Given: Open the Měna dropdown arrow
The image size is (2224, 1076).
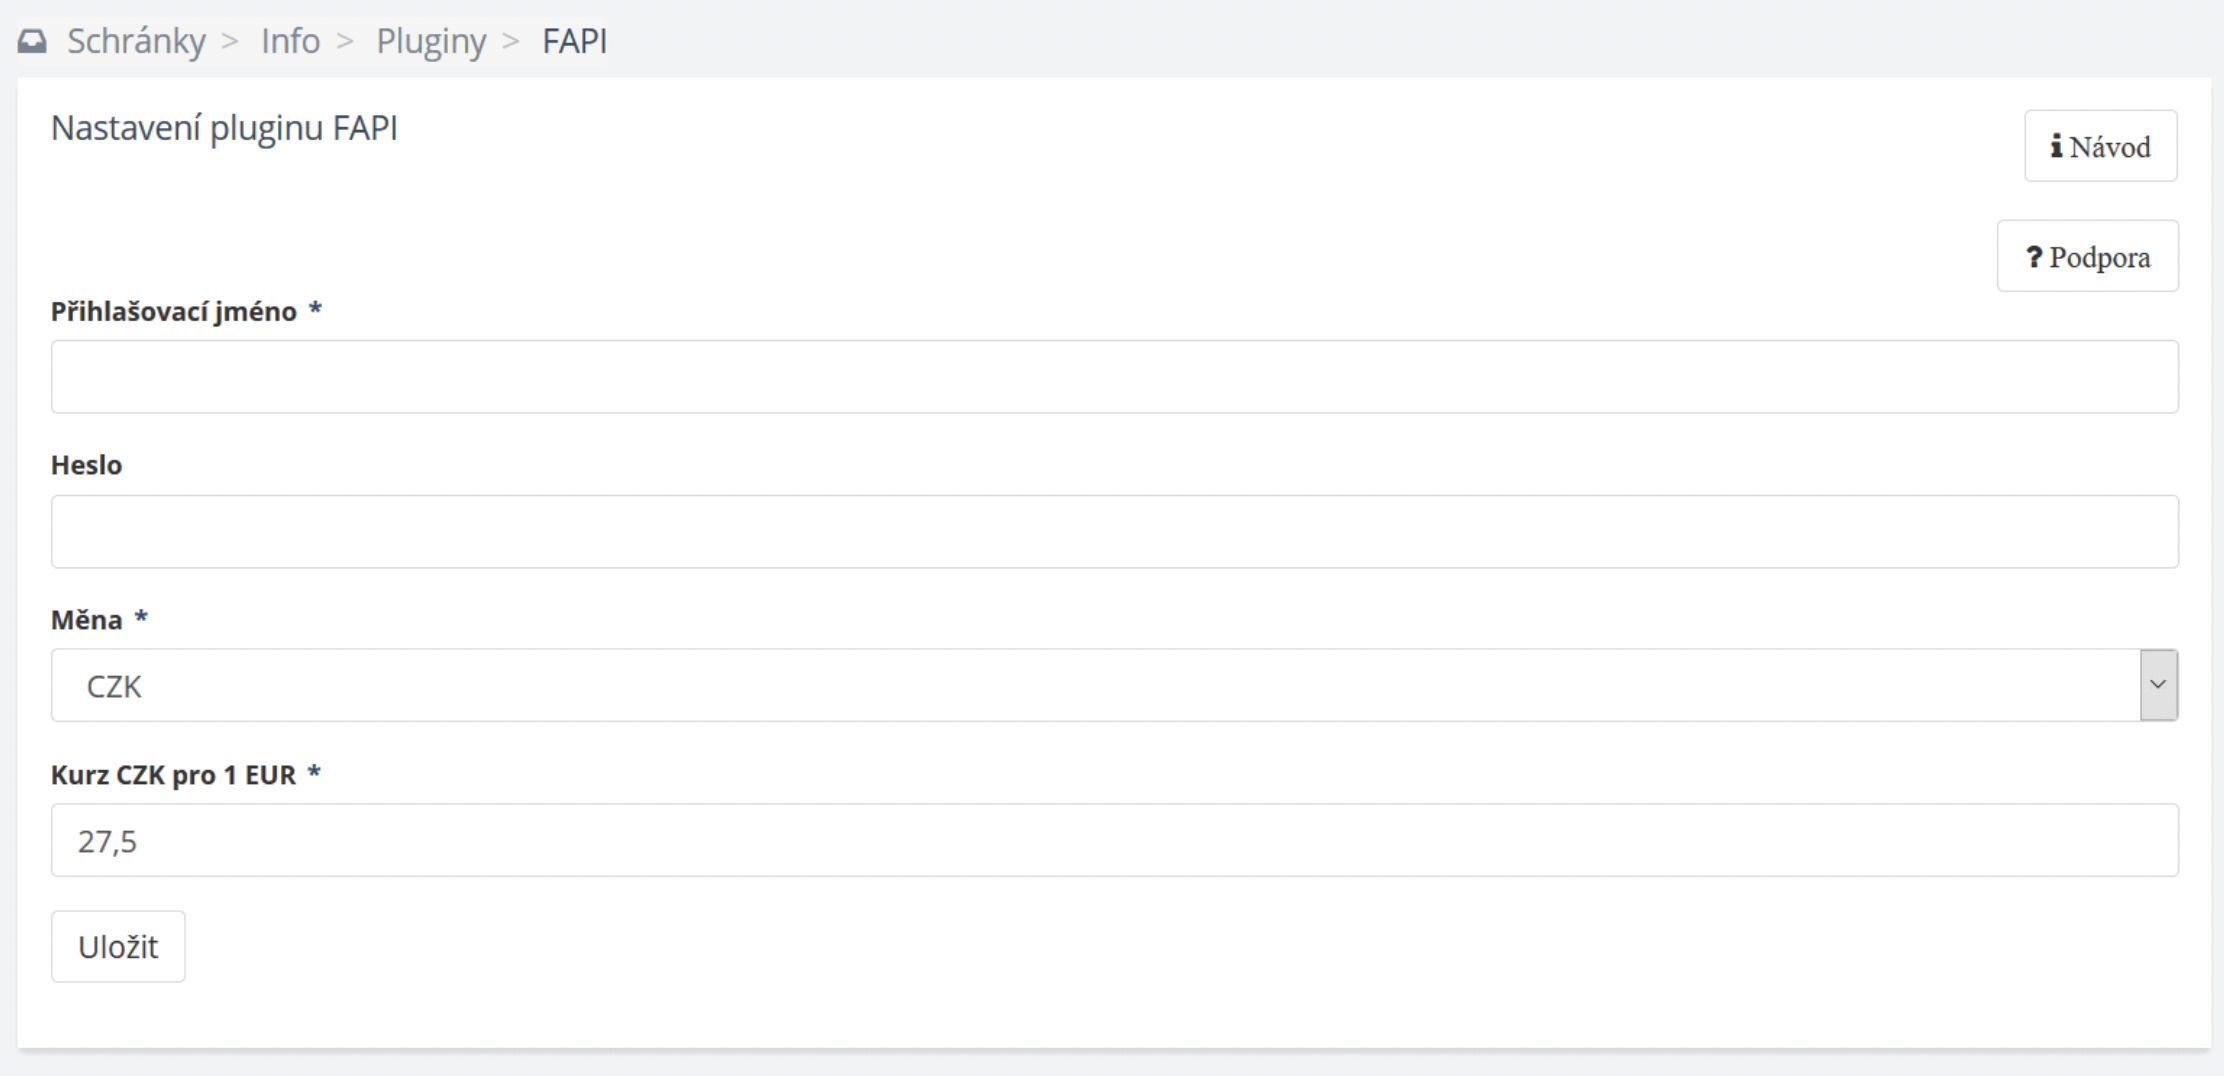Looking at the screenshot, I should [x=2158, y=685].
